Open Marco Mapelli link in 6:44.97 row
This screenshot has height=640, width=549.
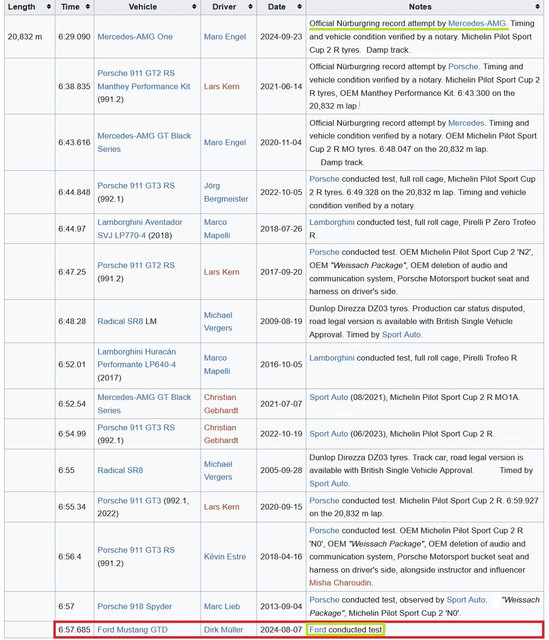click(x=217, y=229)
